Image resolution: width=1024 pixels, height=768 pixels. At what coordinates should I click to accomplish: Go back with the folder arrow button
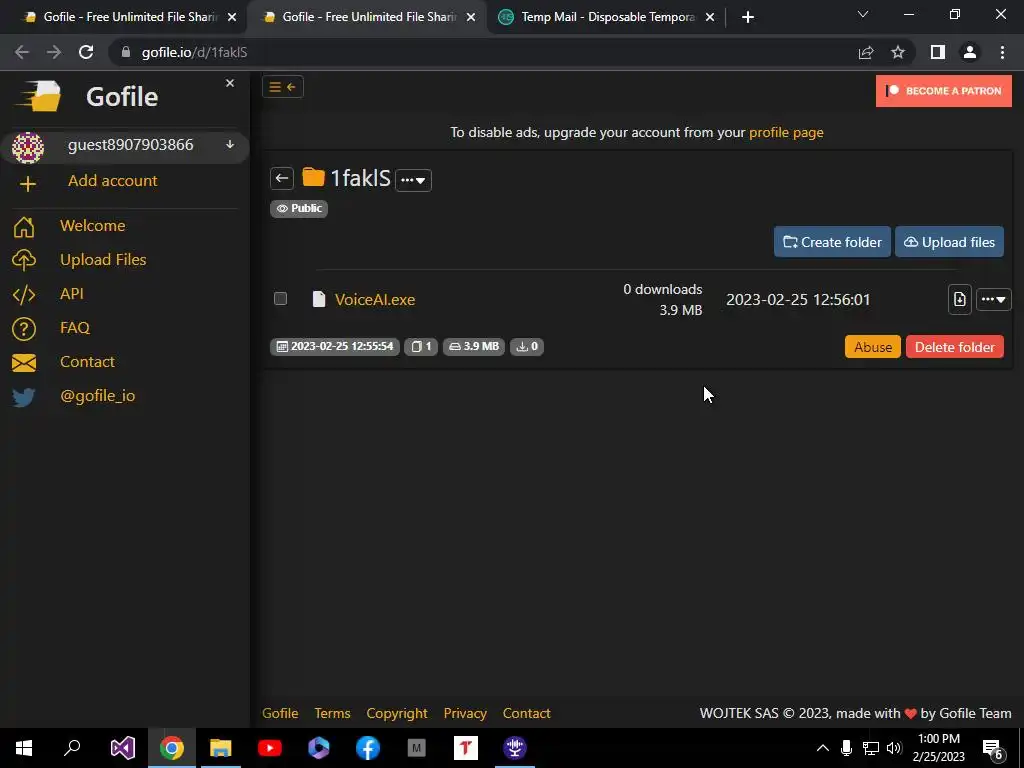click(282, 178)
